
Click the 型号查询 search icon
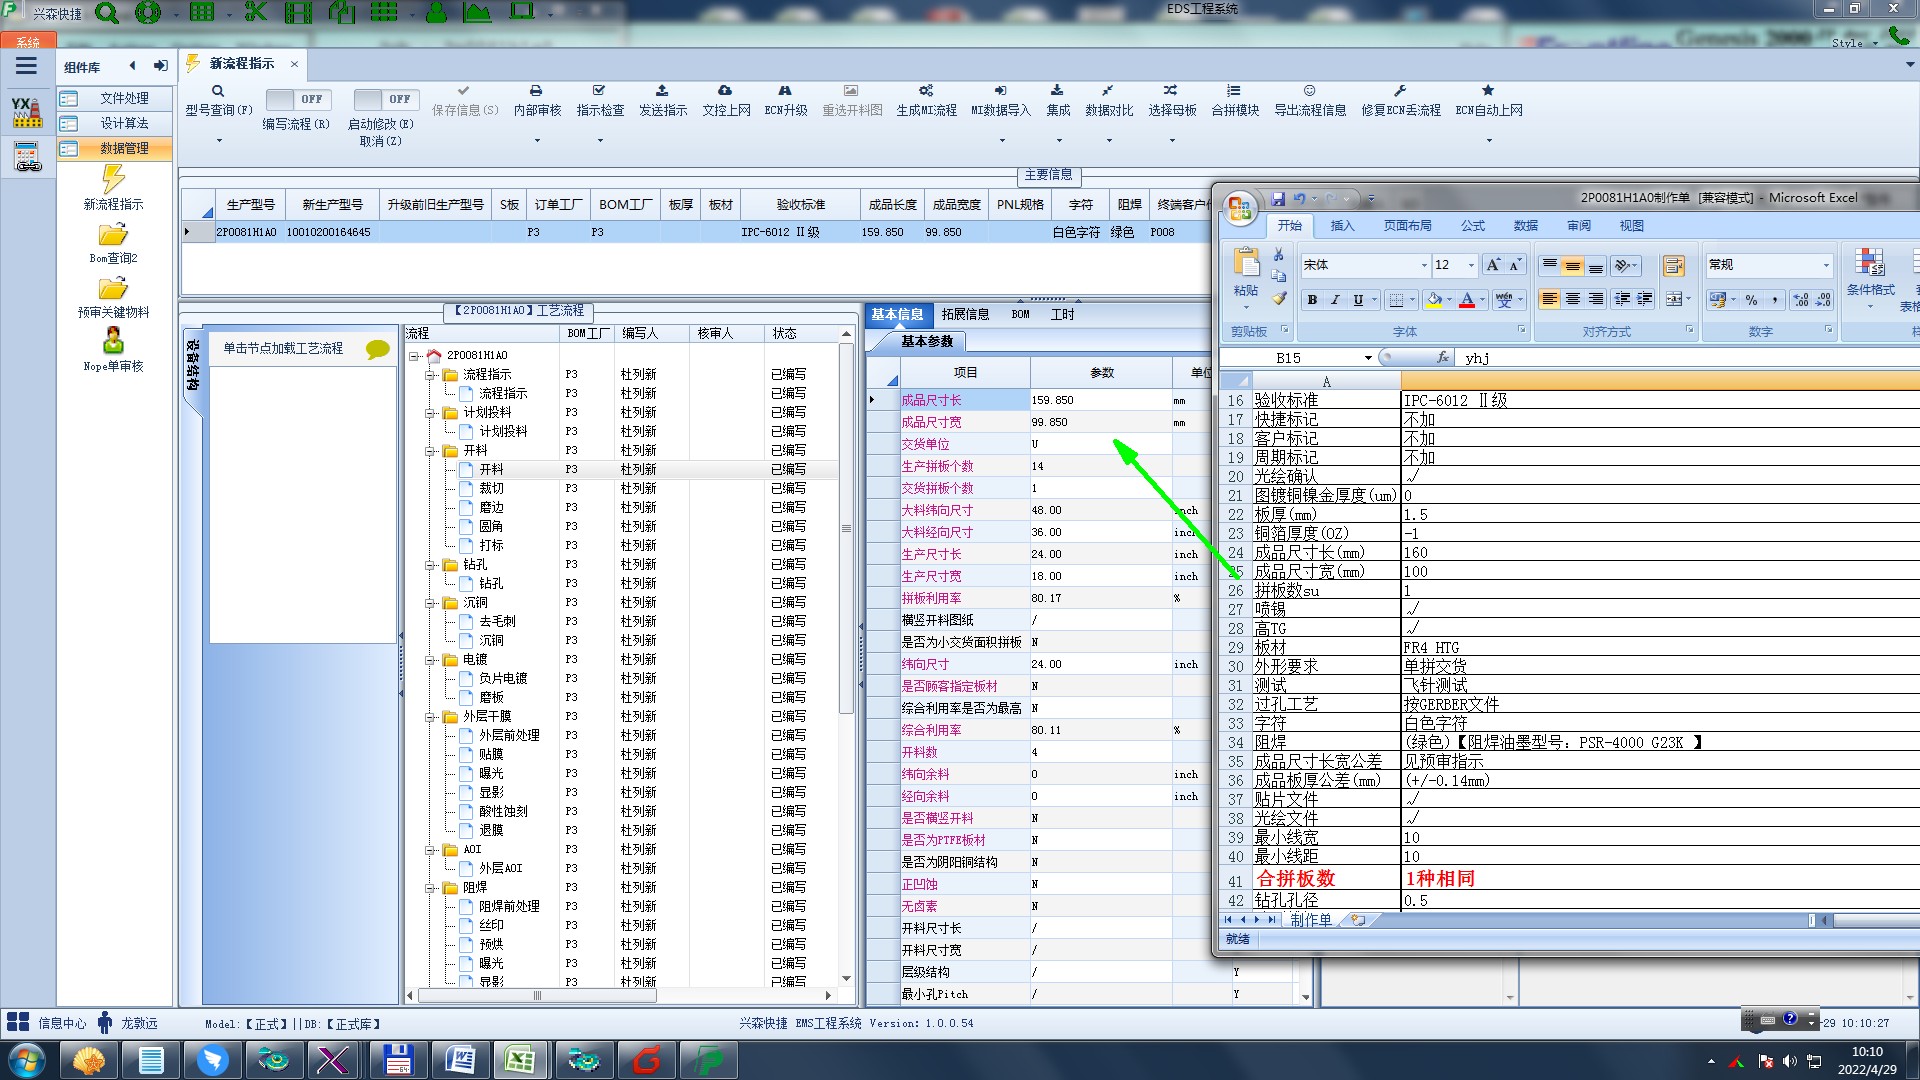pyautogui.click(x=218, y=91)
